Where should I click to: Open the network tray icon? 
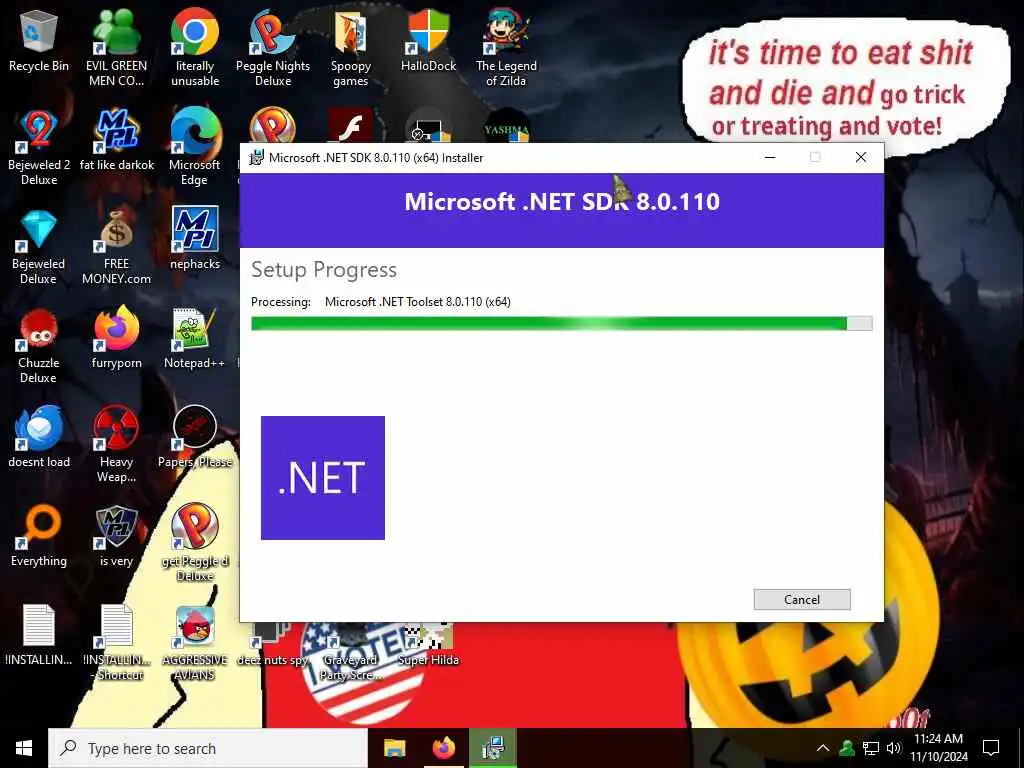[x=871, y=748]
